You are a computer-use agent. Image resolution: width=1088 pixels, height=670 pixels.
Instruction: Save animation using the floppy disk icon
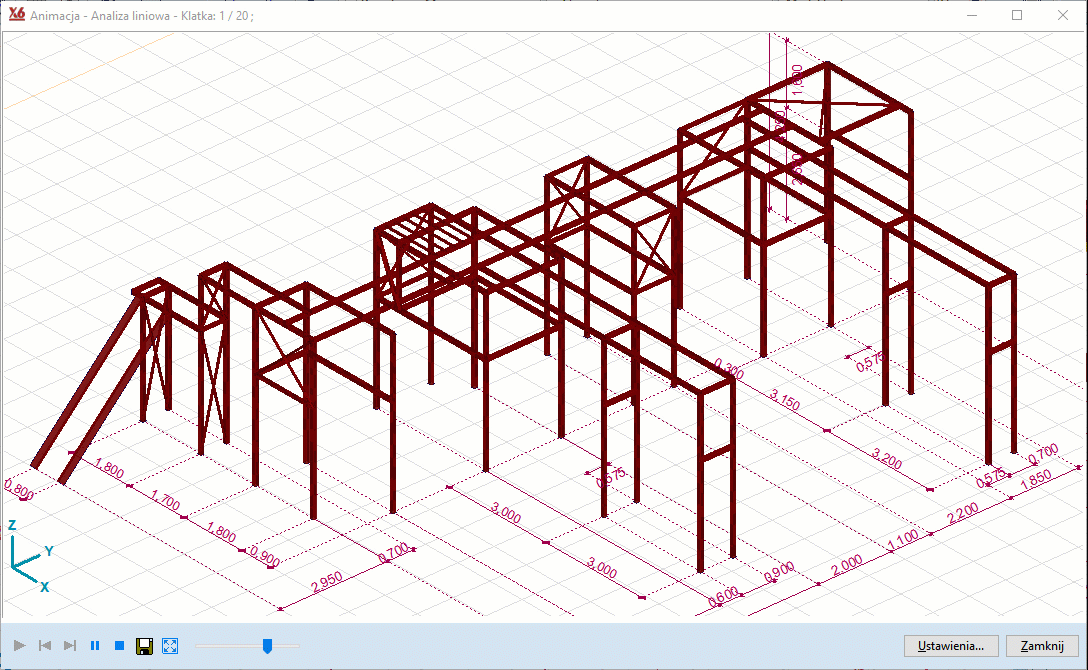144,646
